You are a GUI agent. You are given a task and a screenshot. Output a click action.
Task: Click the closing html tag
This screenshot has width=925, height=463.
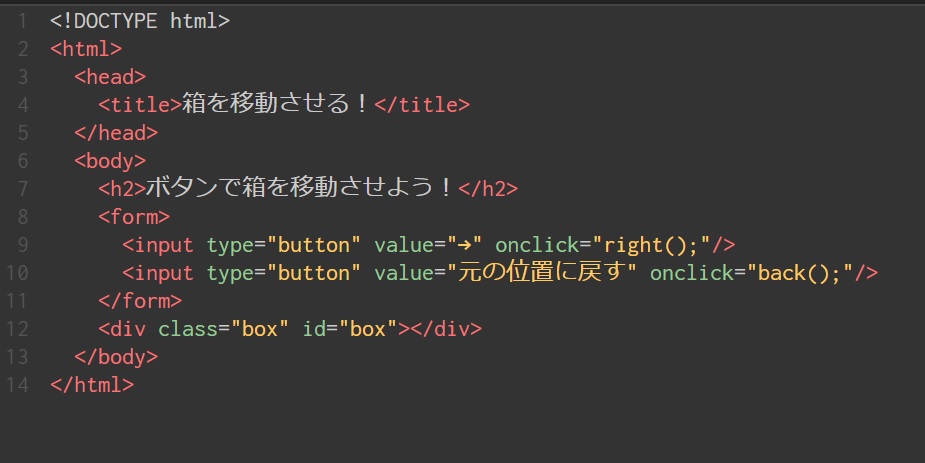pos(91,384)
